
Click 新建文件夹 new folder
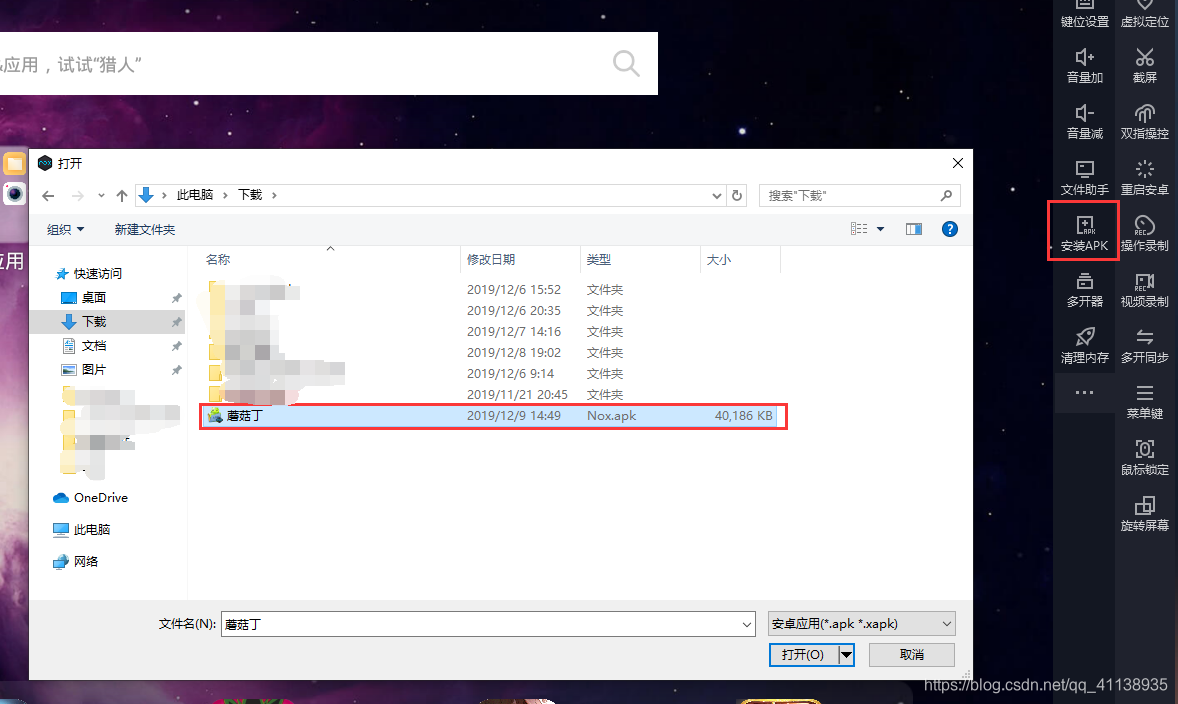pos(145,230)
